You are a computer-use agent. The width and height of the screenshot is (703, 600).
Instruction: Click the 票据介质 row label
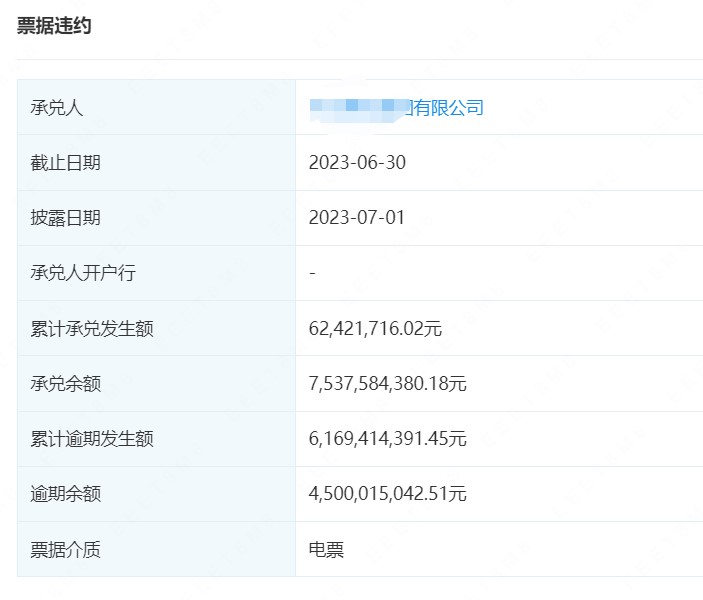coord(66,549)
